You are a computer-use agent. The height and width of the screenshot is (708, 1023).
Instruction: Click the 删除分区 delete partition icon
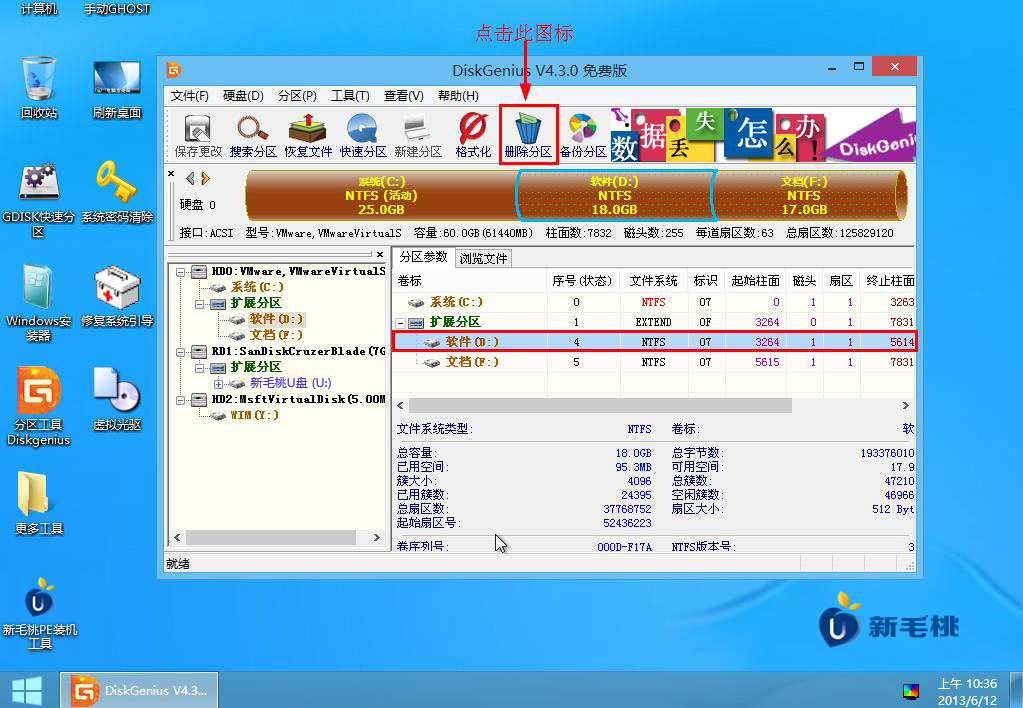(528, 136)
